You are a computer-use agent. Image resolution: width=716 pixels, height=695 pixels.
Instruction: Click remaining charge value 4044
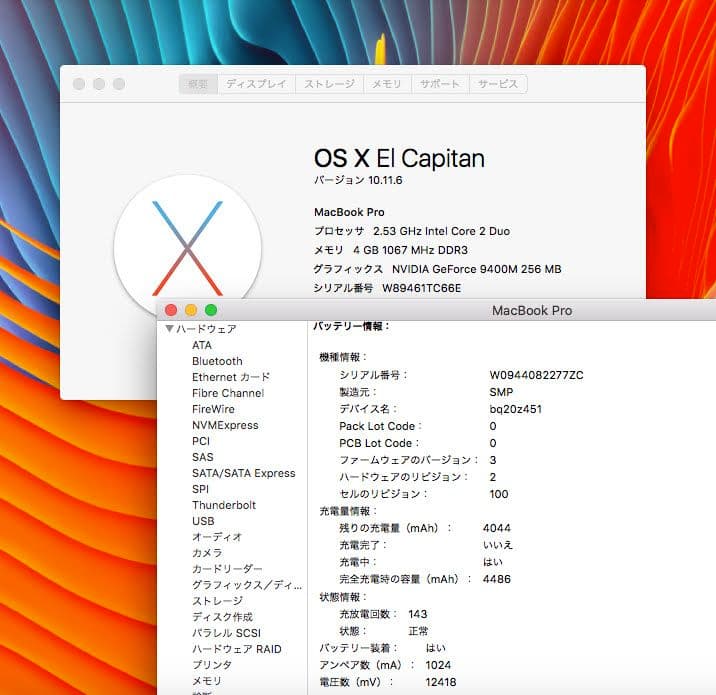pos(497,528)
